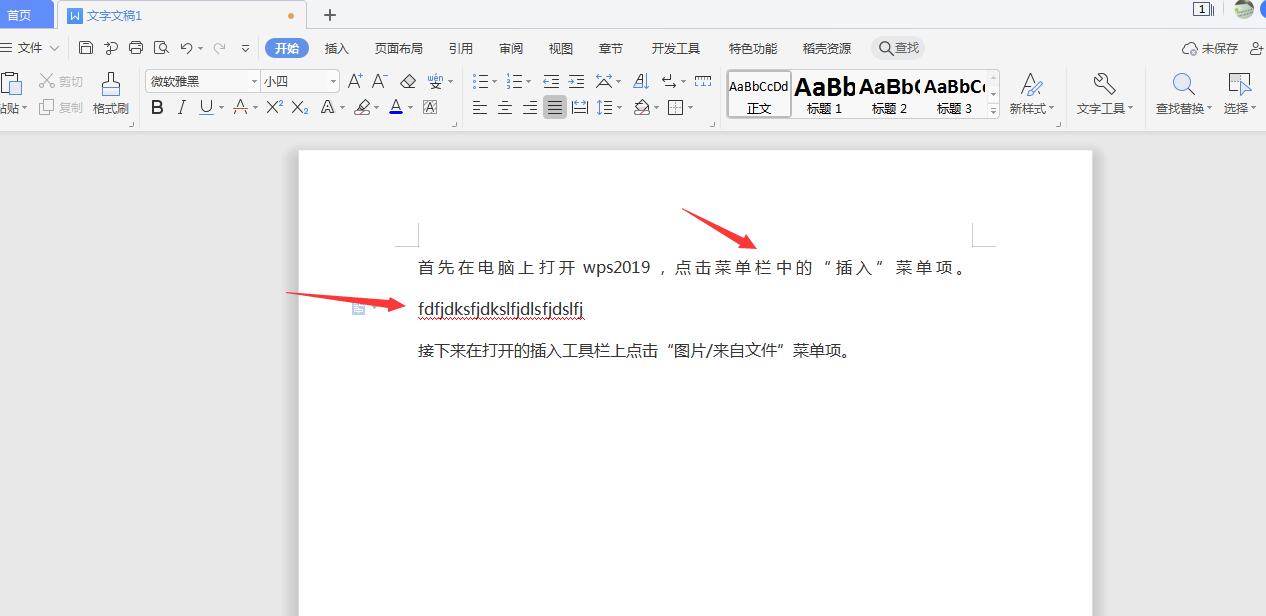The width and height of the screenshot is (1266, 616).
Task: Toggle Italic formatting
Action: click(181, 107)
